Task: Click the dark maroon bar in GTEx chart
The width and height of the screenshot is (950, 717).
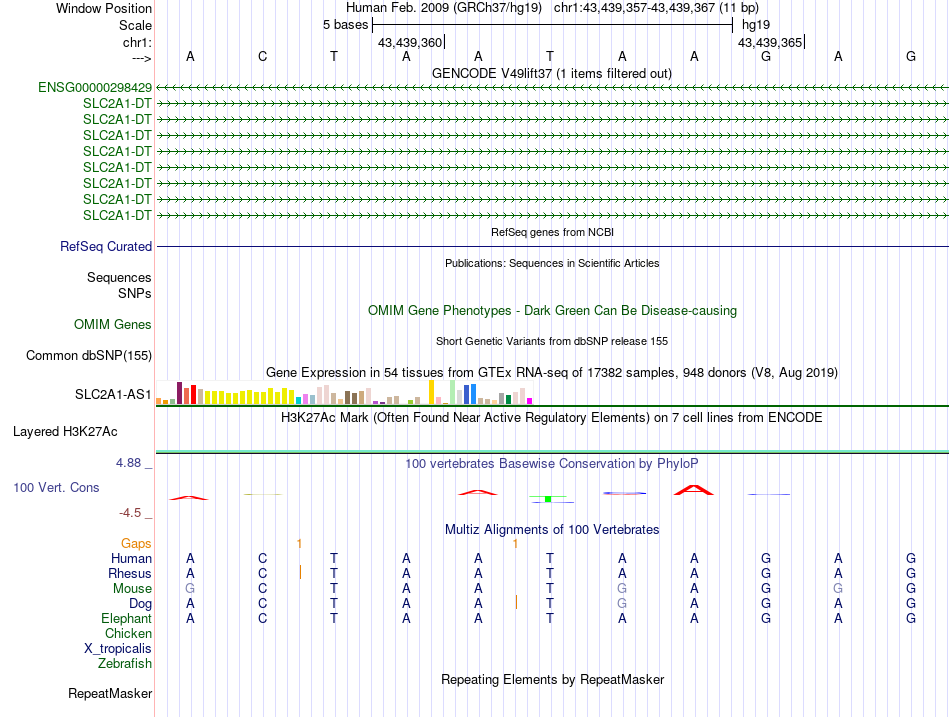Action: pos(179,393)
